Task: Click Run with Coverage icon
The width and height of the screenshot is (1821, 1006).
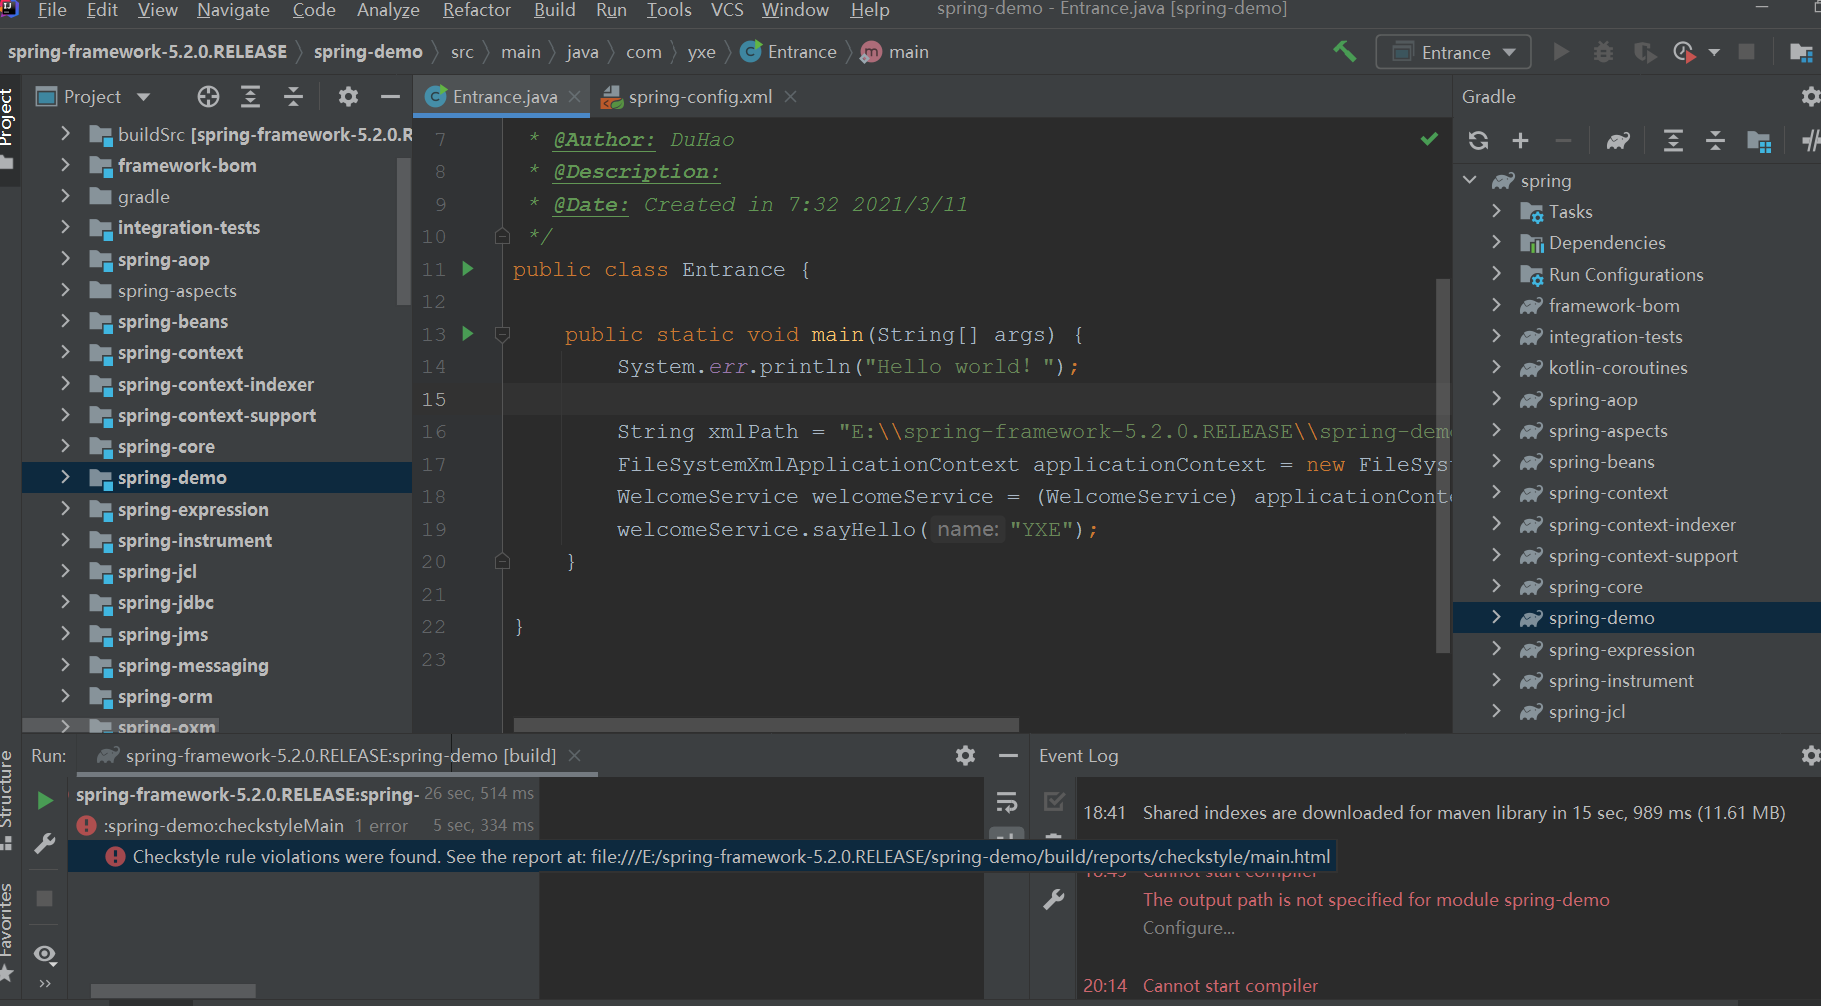Action: 1645,52
